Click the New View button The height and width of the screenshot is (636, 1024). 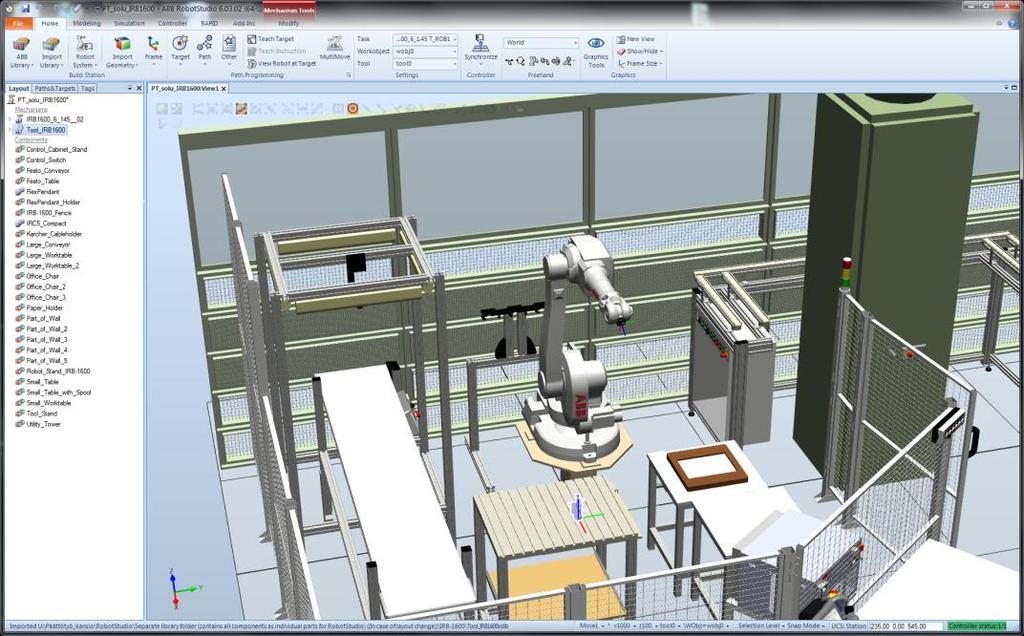(x=635, y=39)
